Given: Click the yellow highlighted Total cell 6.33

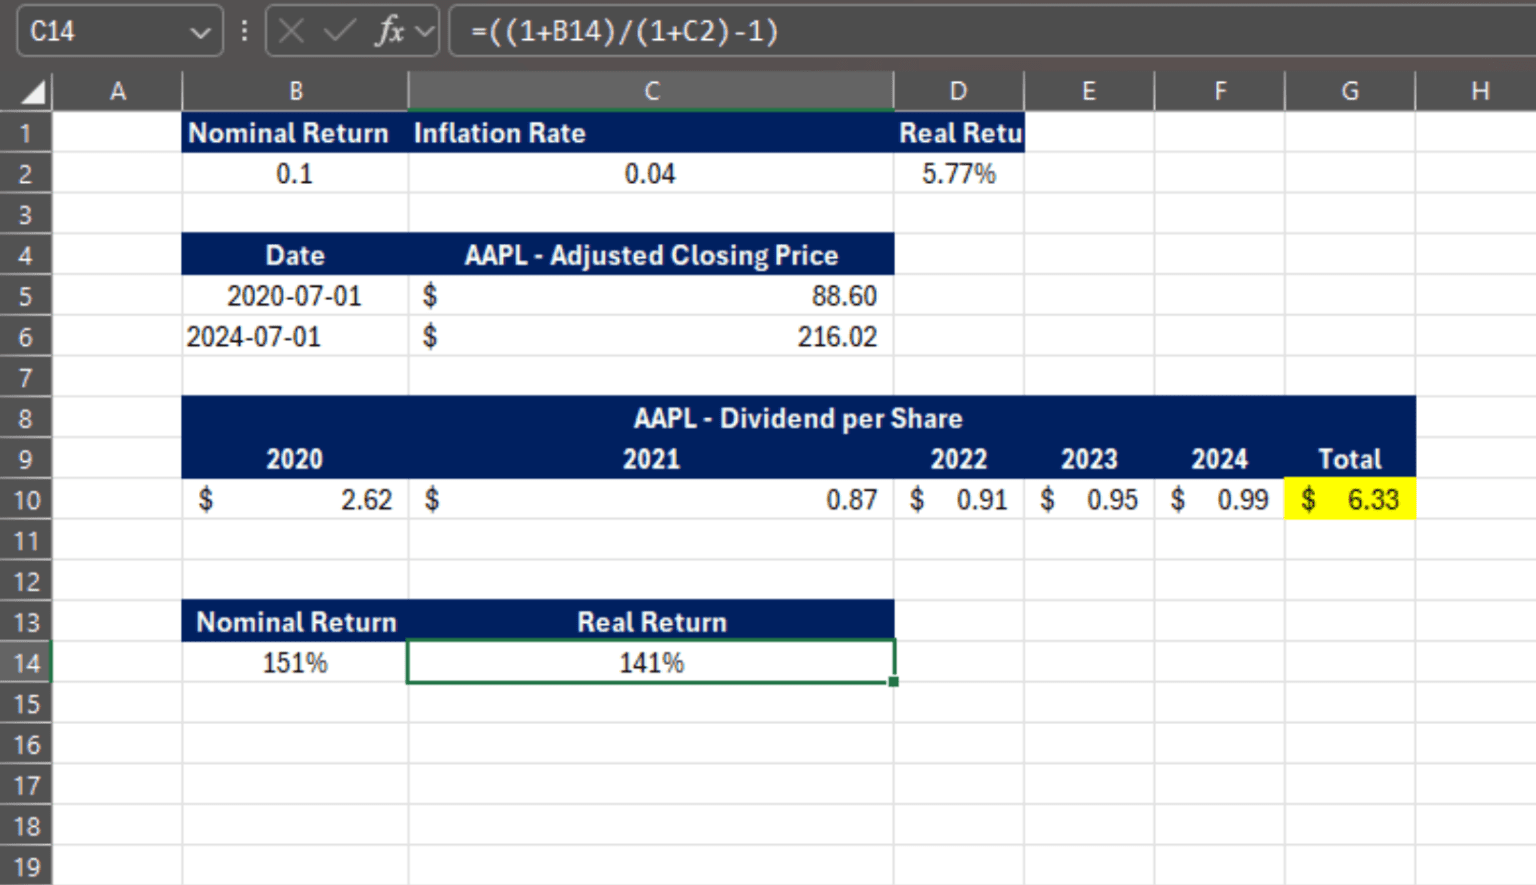Looking at the screenshot, I should click(1350, 499).
